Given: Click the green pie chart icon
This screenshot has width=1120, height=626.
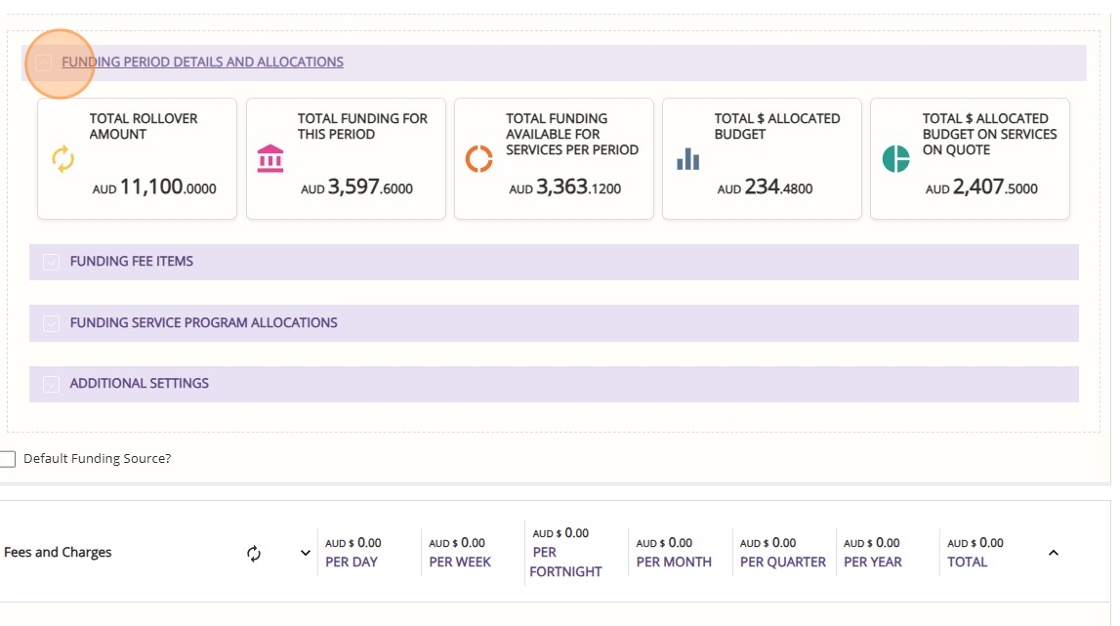Looking at the screenshot, I should tap(896, 159).
